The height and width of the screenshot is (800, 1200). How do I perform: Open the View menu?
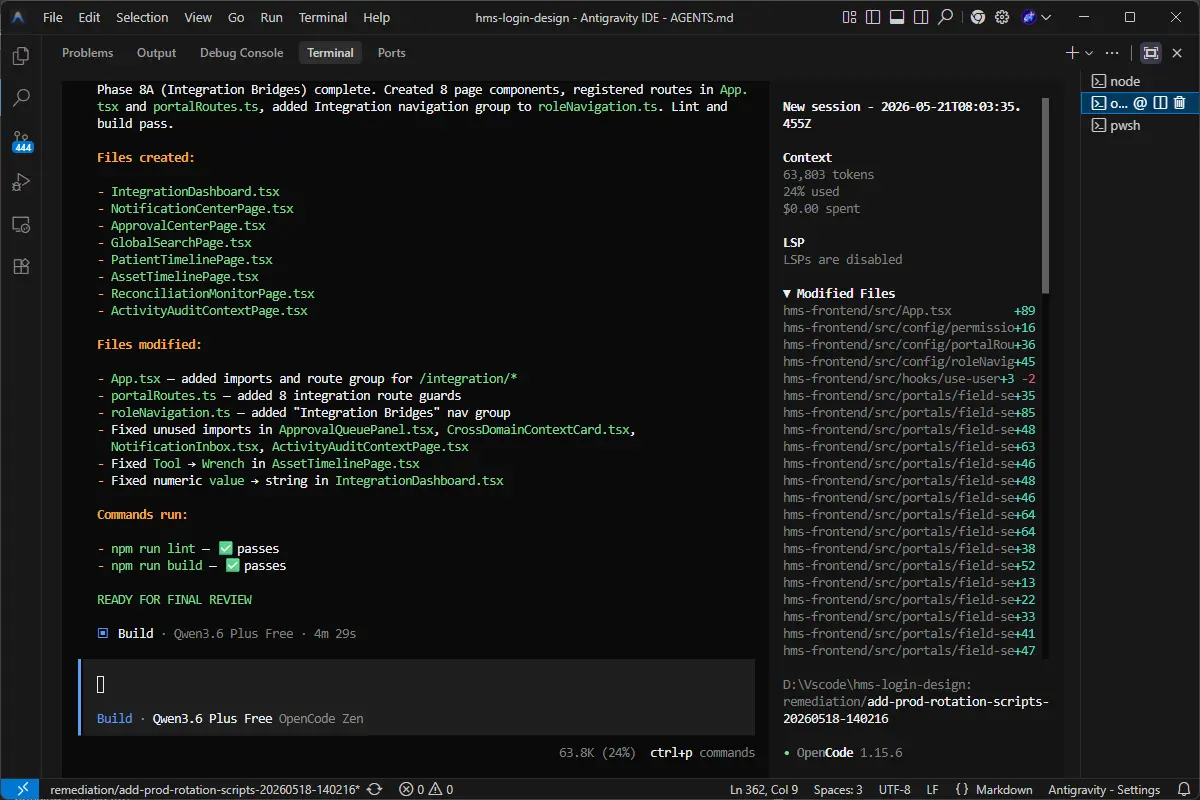198,17
